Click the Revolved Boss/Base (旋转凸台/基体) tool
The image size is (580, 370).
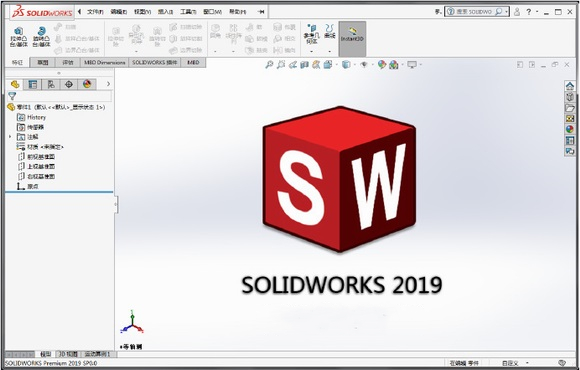41,36
